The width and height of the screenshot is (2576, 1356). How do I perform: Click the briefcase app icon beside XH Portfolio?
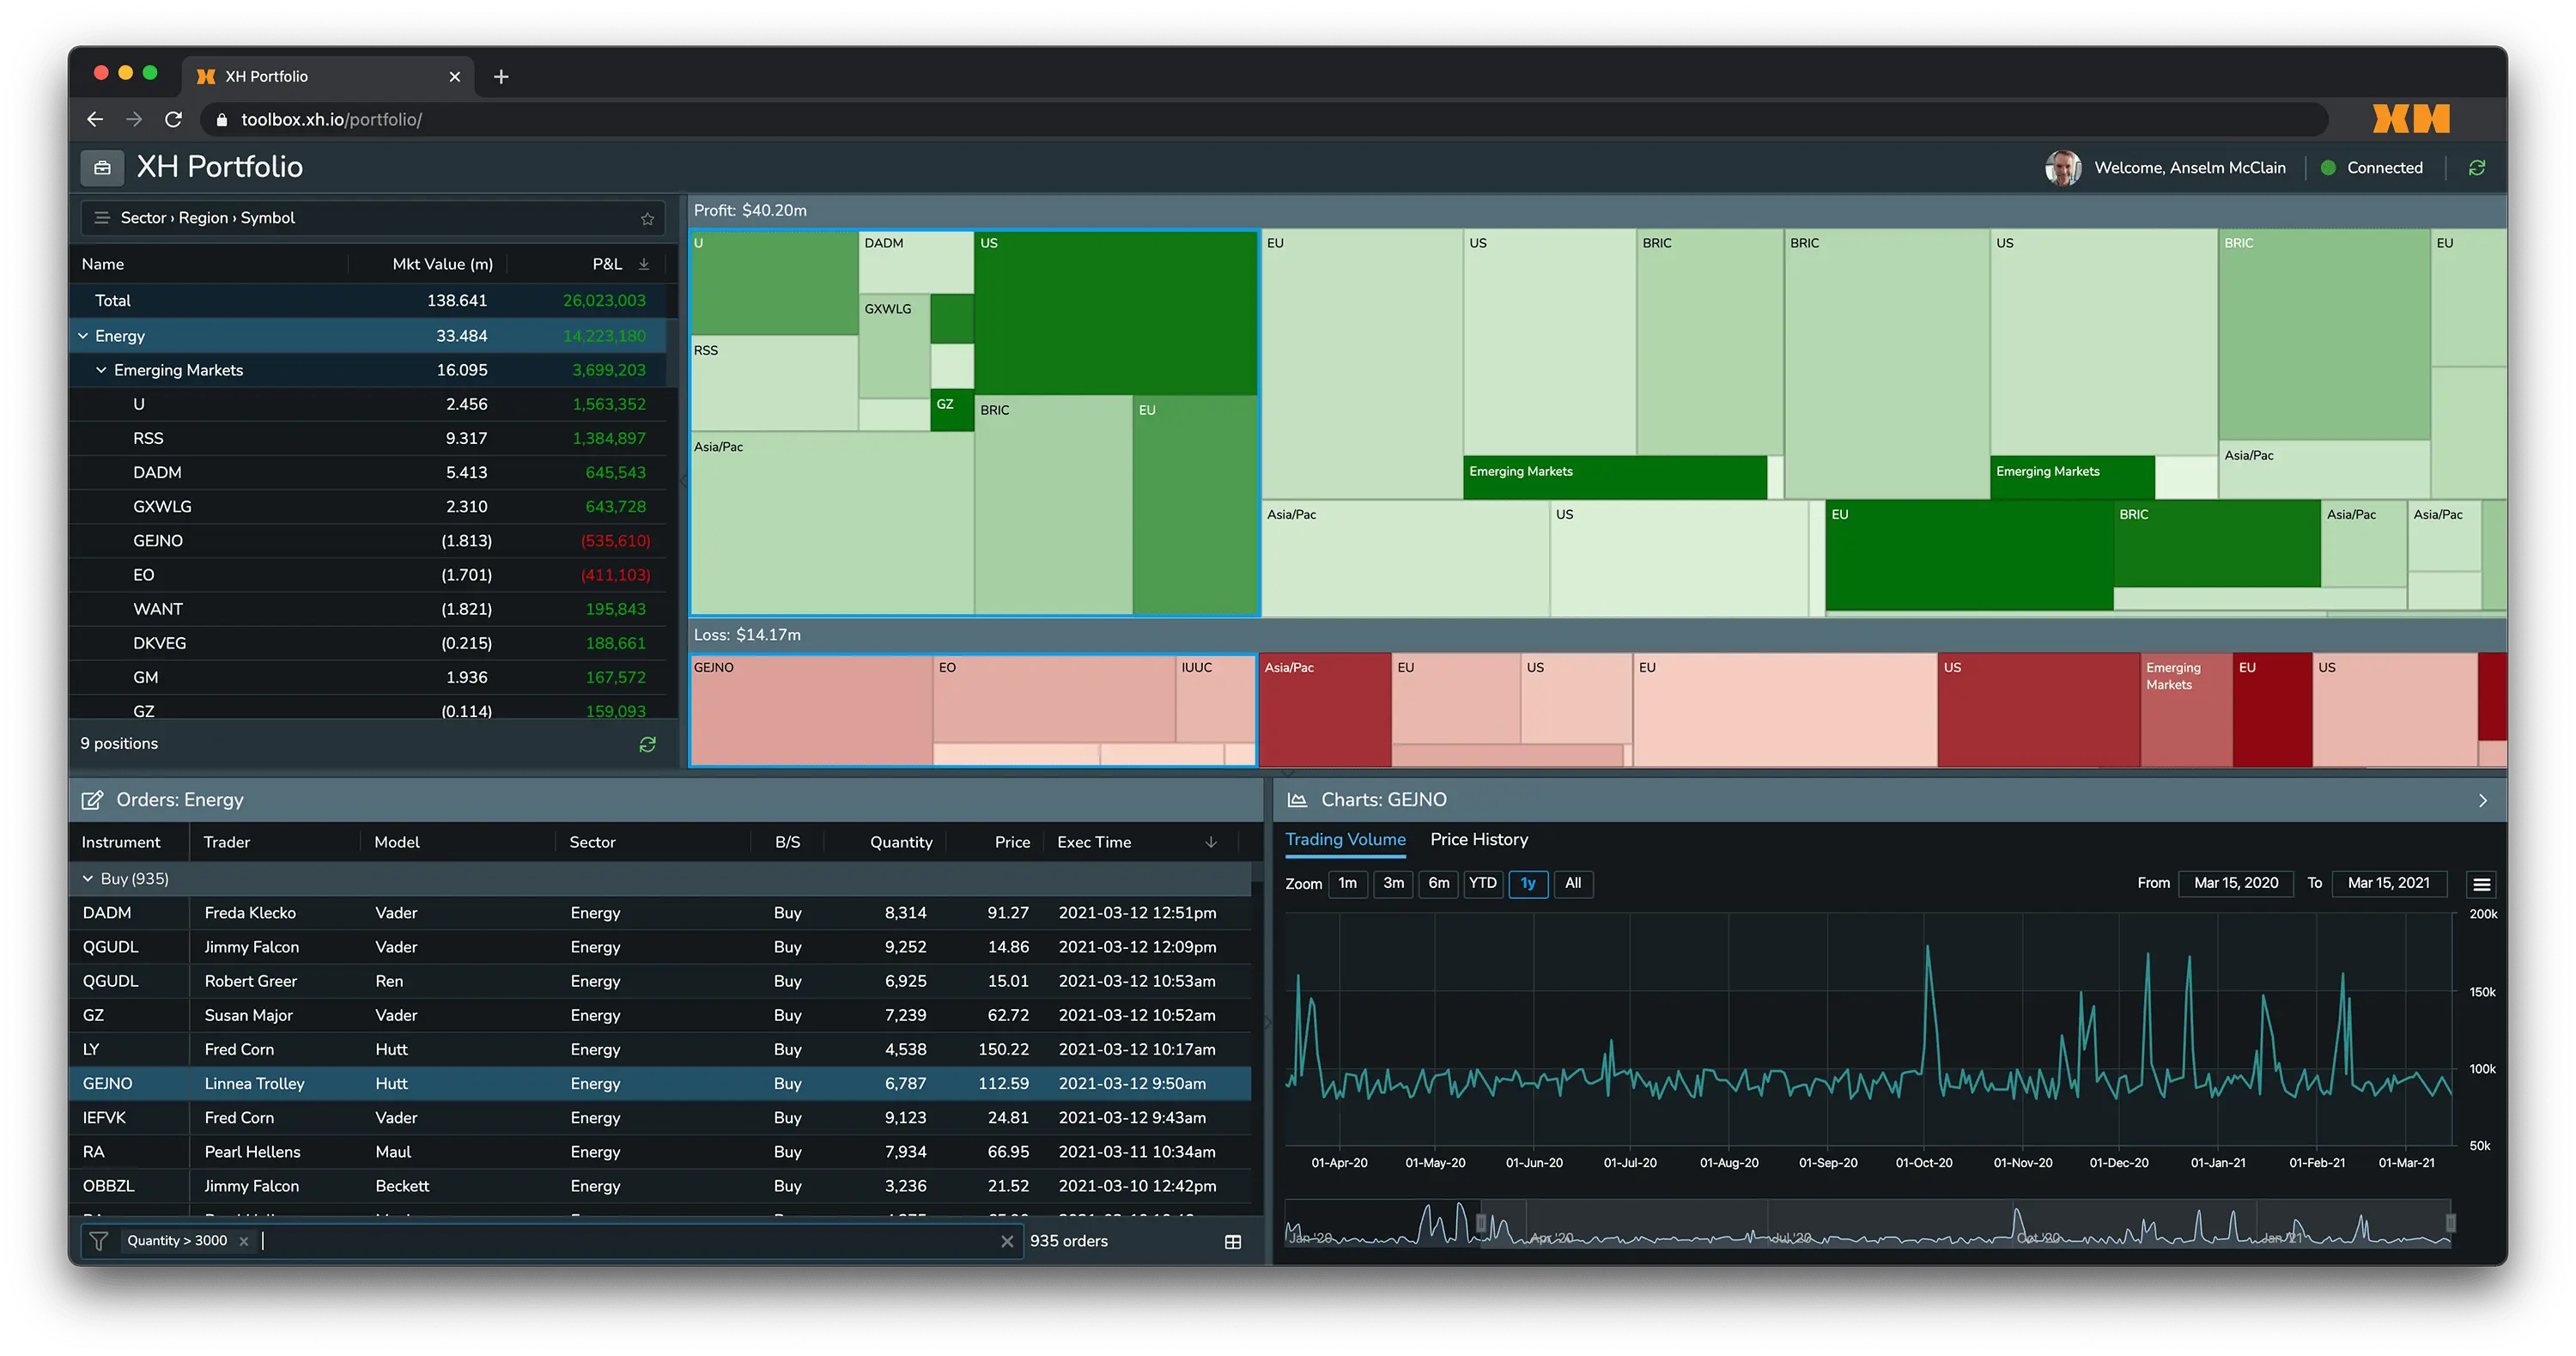101,167
